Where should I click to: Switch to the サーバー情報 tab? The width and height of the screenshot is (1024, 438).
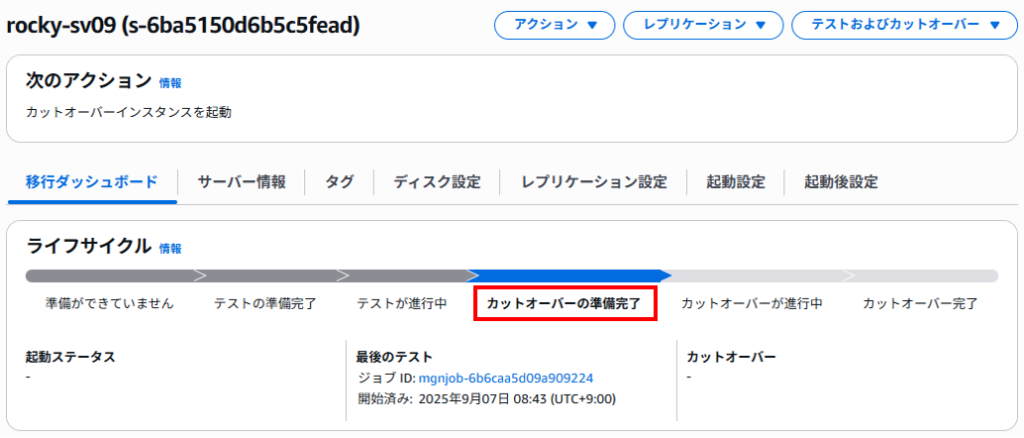pos(242,182)
